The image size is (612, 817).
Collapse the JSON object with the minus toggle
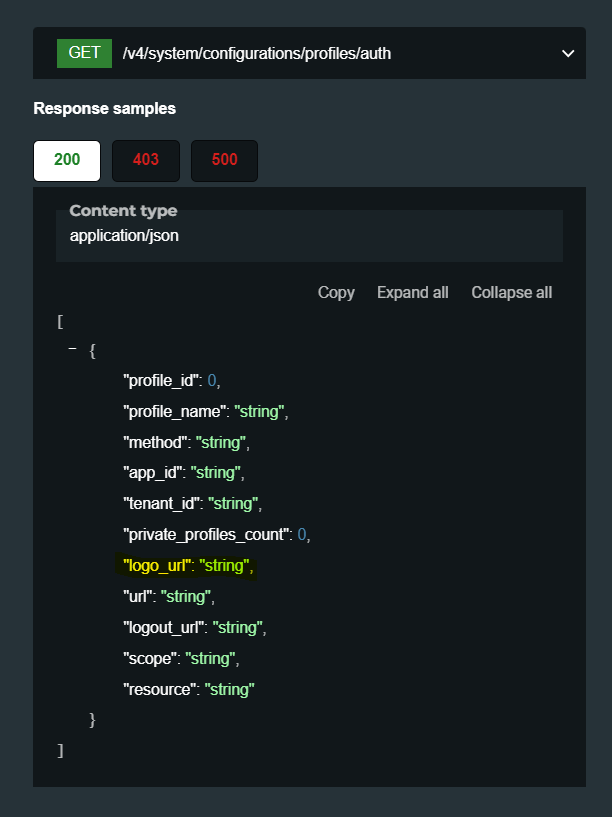[72, 350]
